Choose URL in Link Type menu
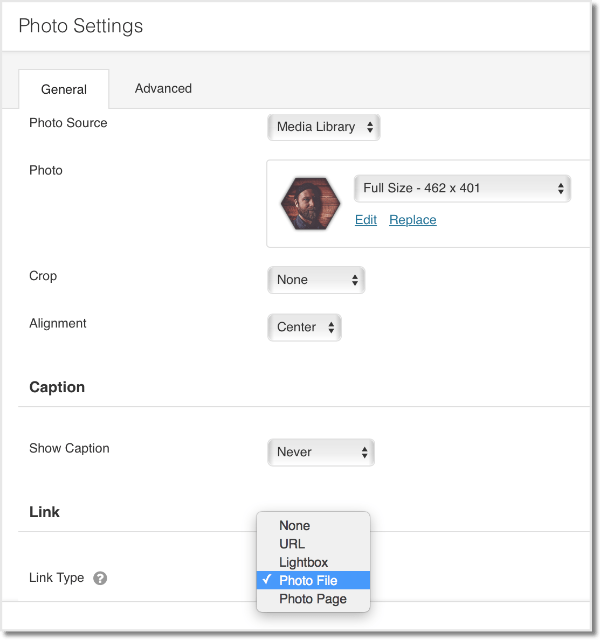 [292, 544]
